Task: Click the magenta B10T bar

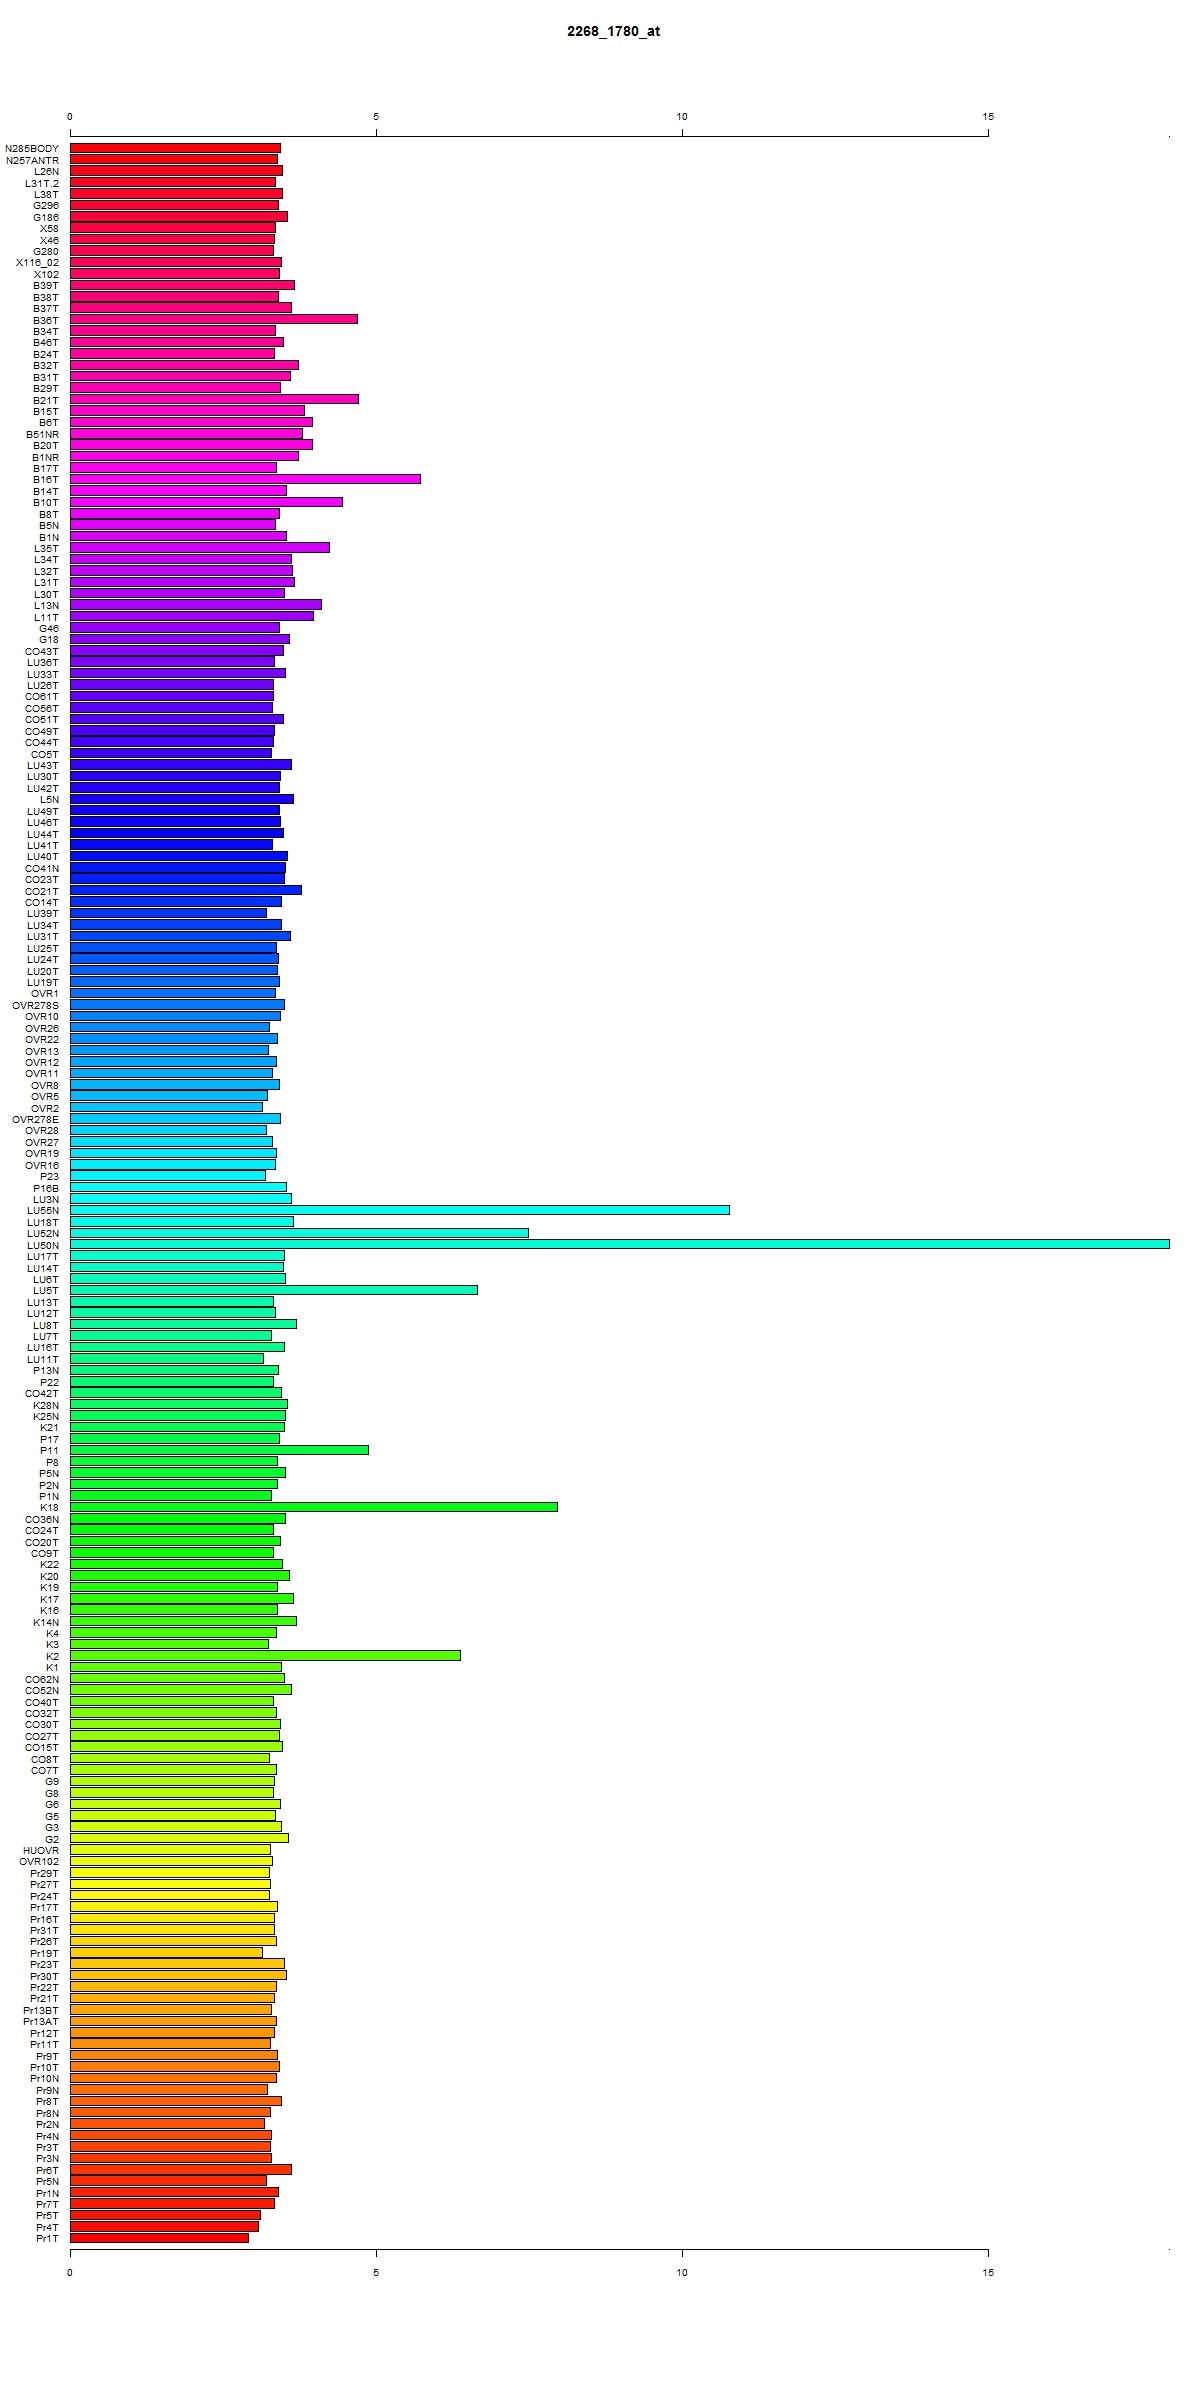Action: coord(206,502)
